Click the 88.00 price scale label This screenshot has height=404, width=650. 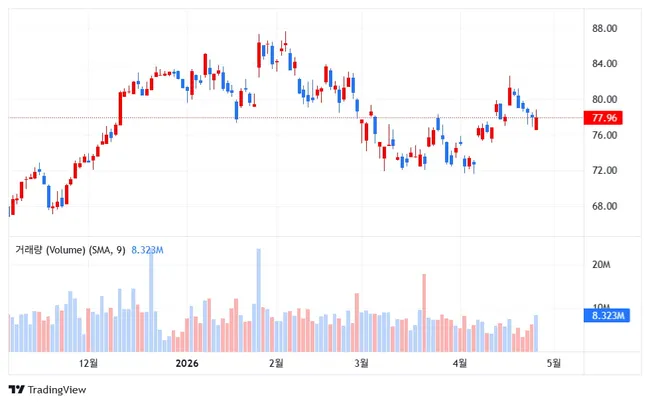[x=603, y=29]
